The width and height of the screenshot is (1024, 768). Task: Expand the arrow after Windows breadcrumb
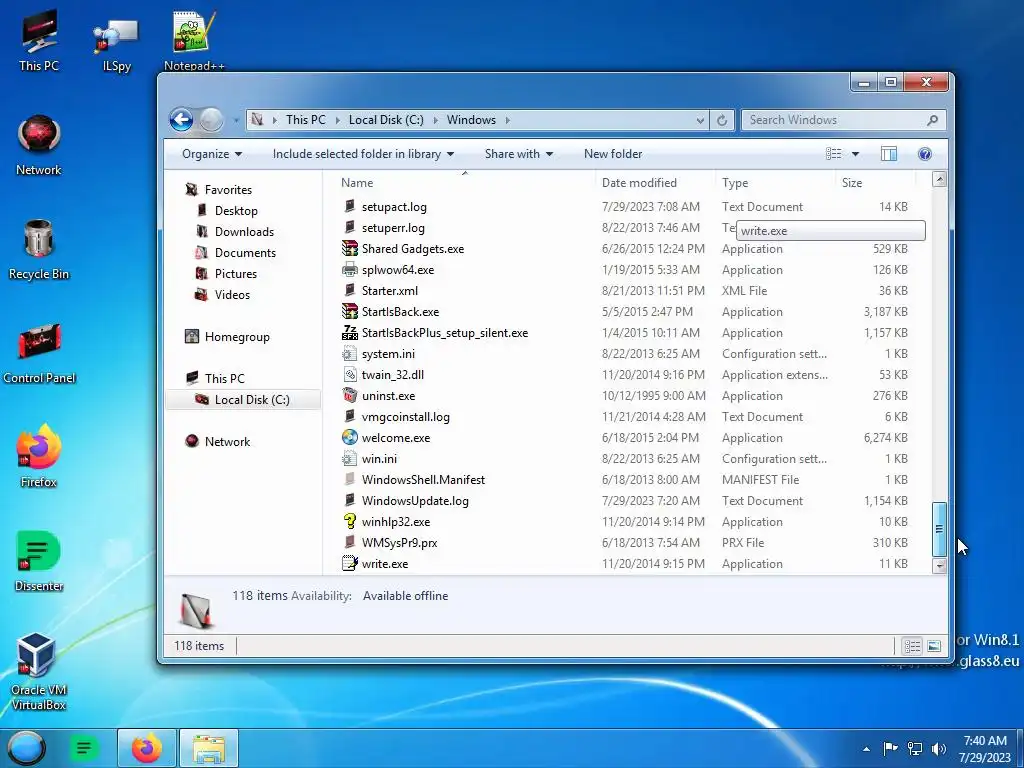[x=507, y=120]
